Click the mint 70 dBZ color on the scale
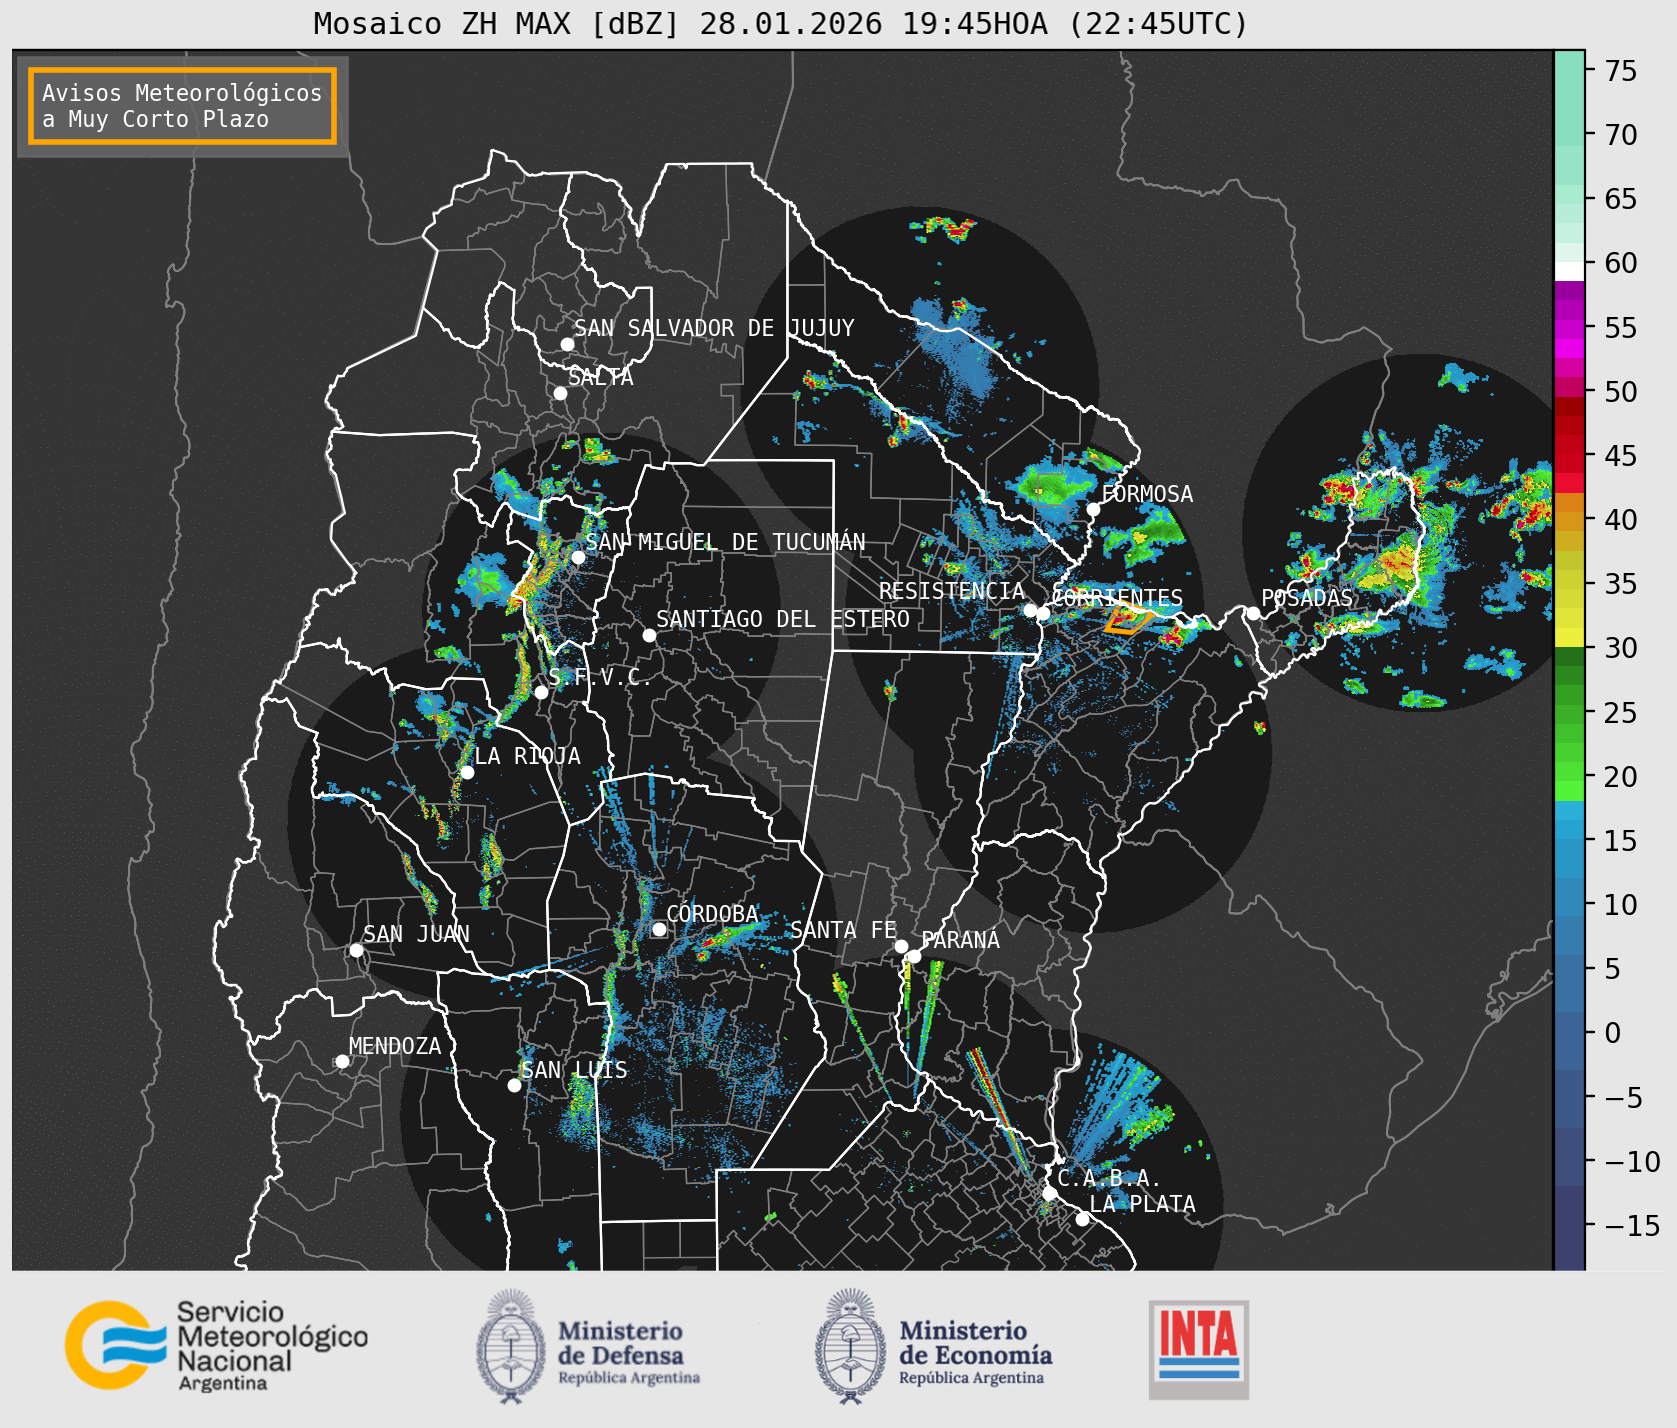This screenshot has width=1677, height=1428. (1569, 135)
